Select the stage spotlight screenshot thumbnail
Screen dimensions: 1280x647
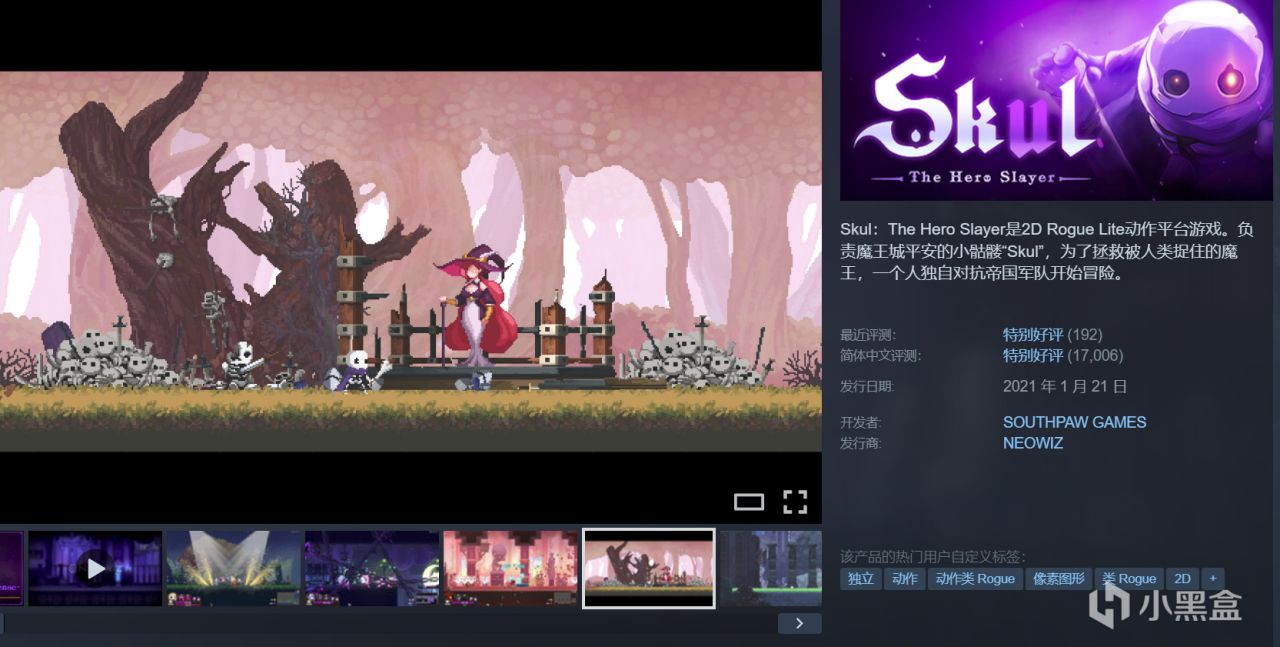(x=233, y=568)
